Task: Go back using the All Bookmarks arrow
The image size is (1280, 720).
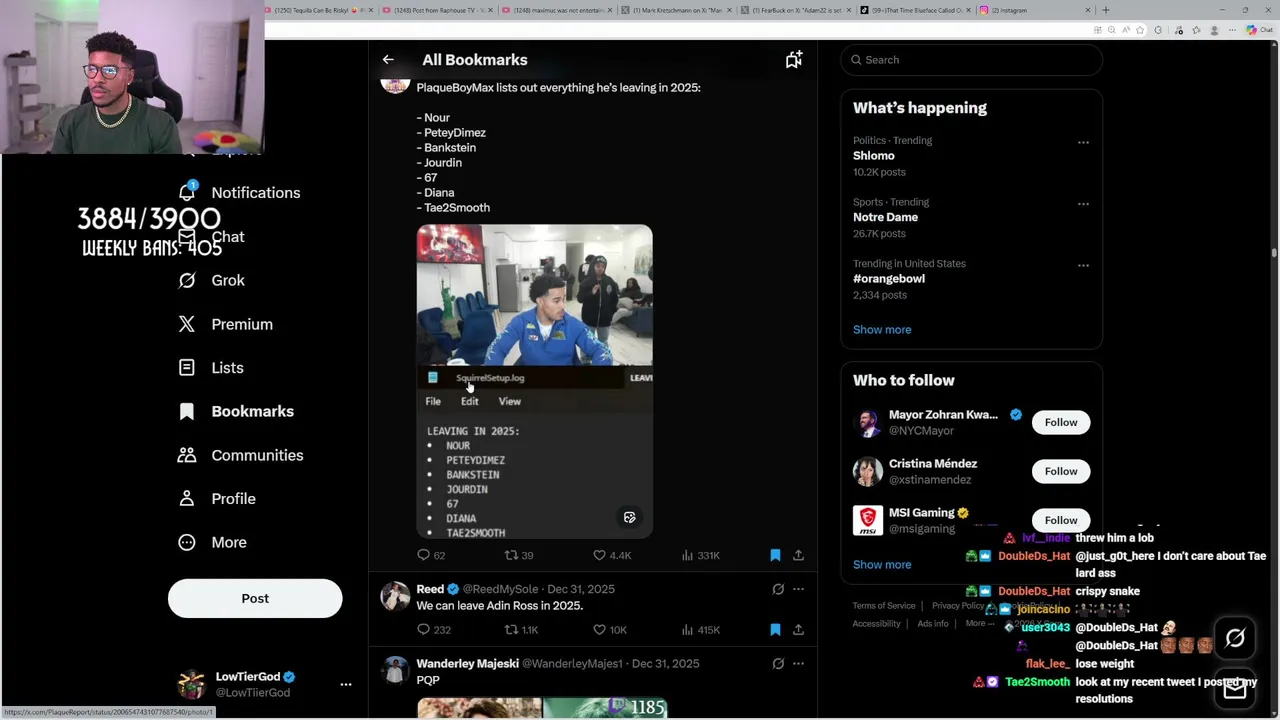Action: [x=388, y=60]
